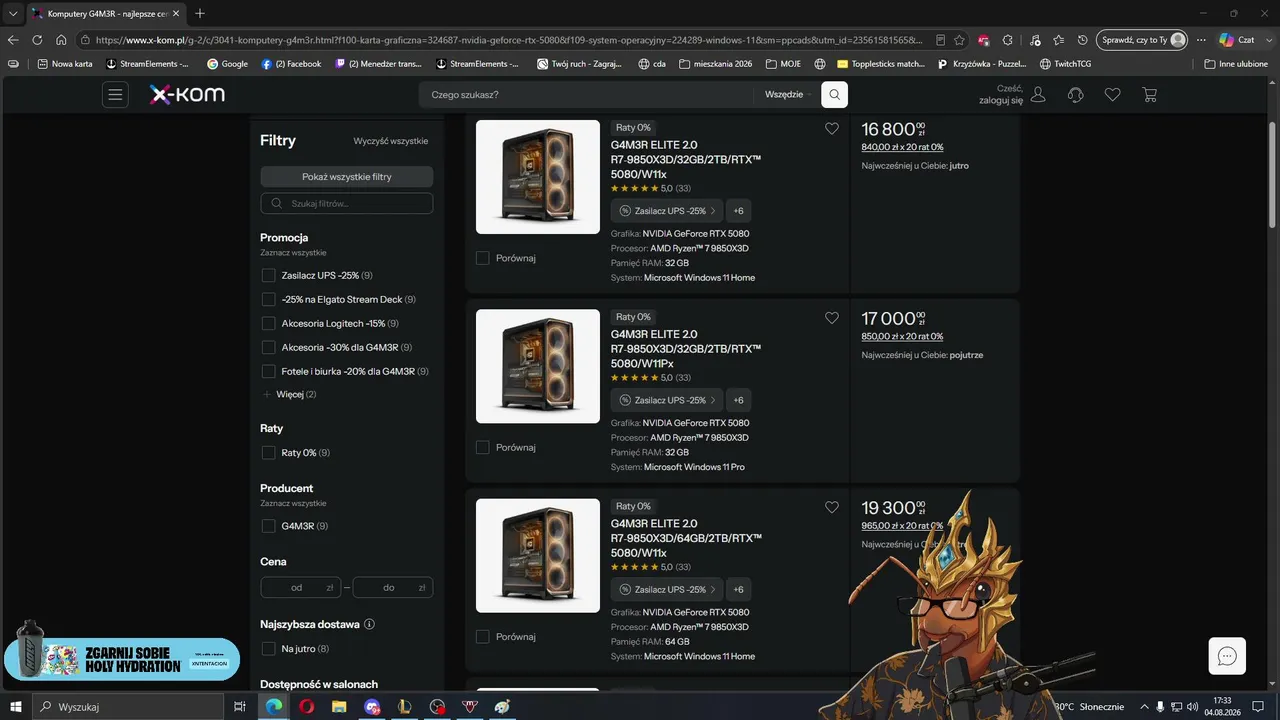Add the 16 800 zł computer to favorites

832,128
